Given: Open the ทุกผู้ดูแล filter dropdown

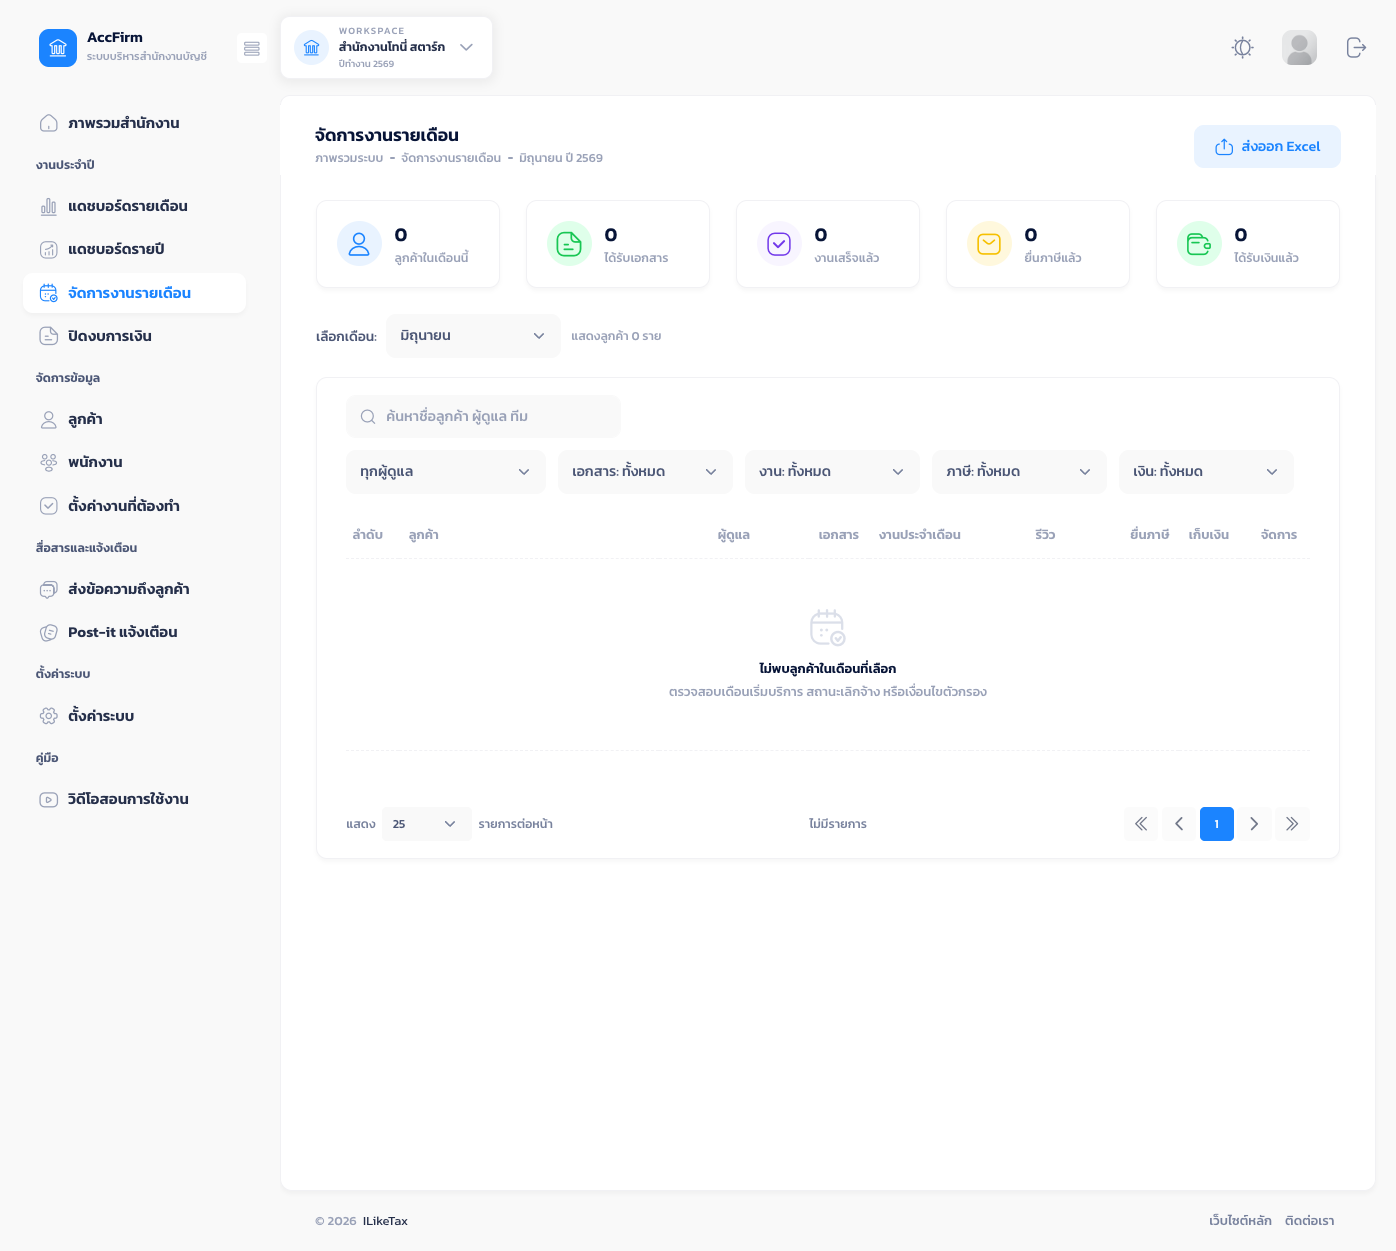Looking at the screenshot, I should 445,472.
